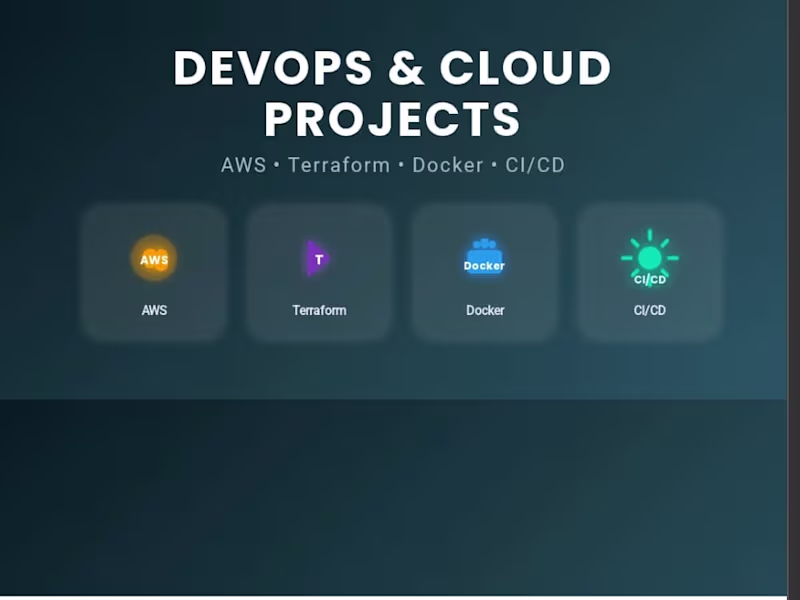The height and width of the screenshot is (600, 800).
Task: Open the Terraform project card
Action: tap(319, 272)
